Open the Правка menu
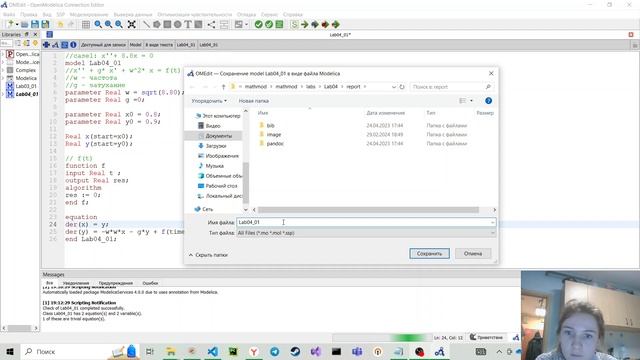This screenshot has width=640, height=360. [29, 14]
